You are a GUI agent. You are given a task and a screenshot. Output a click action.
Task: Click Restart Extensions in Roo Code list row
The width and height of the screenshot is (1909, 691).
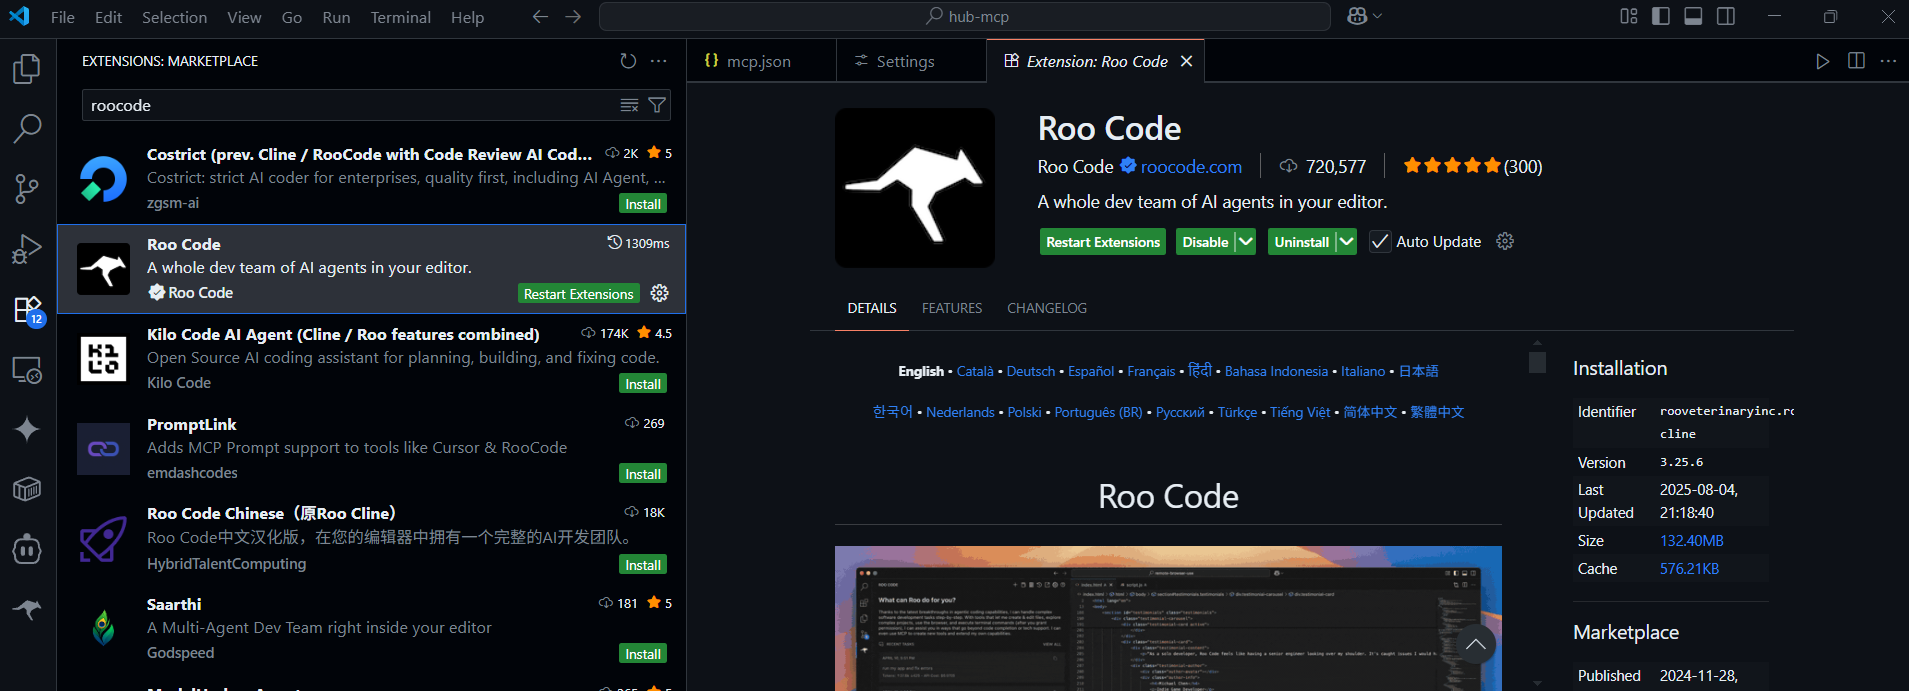(x=578, y=294)
